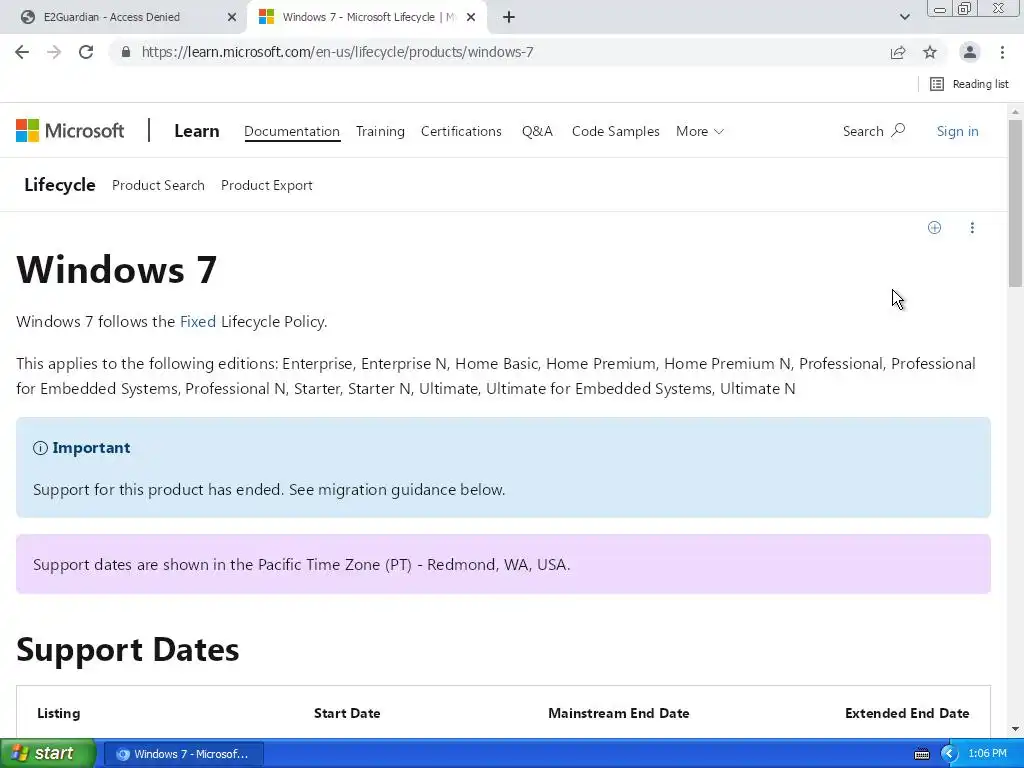This screenshot has height=768, width=1024.
Task: Click Search with magnifier icon
Action: pyautogui.click(x=874, y=131)
